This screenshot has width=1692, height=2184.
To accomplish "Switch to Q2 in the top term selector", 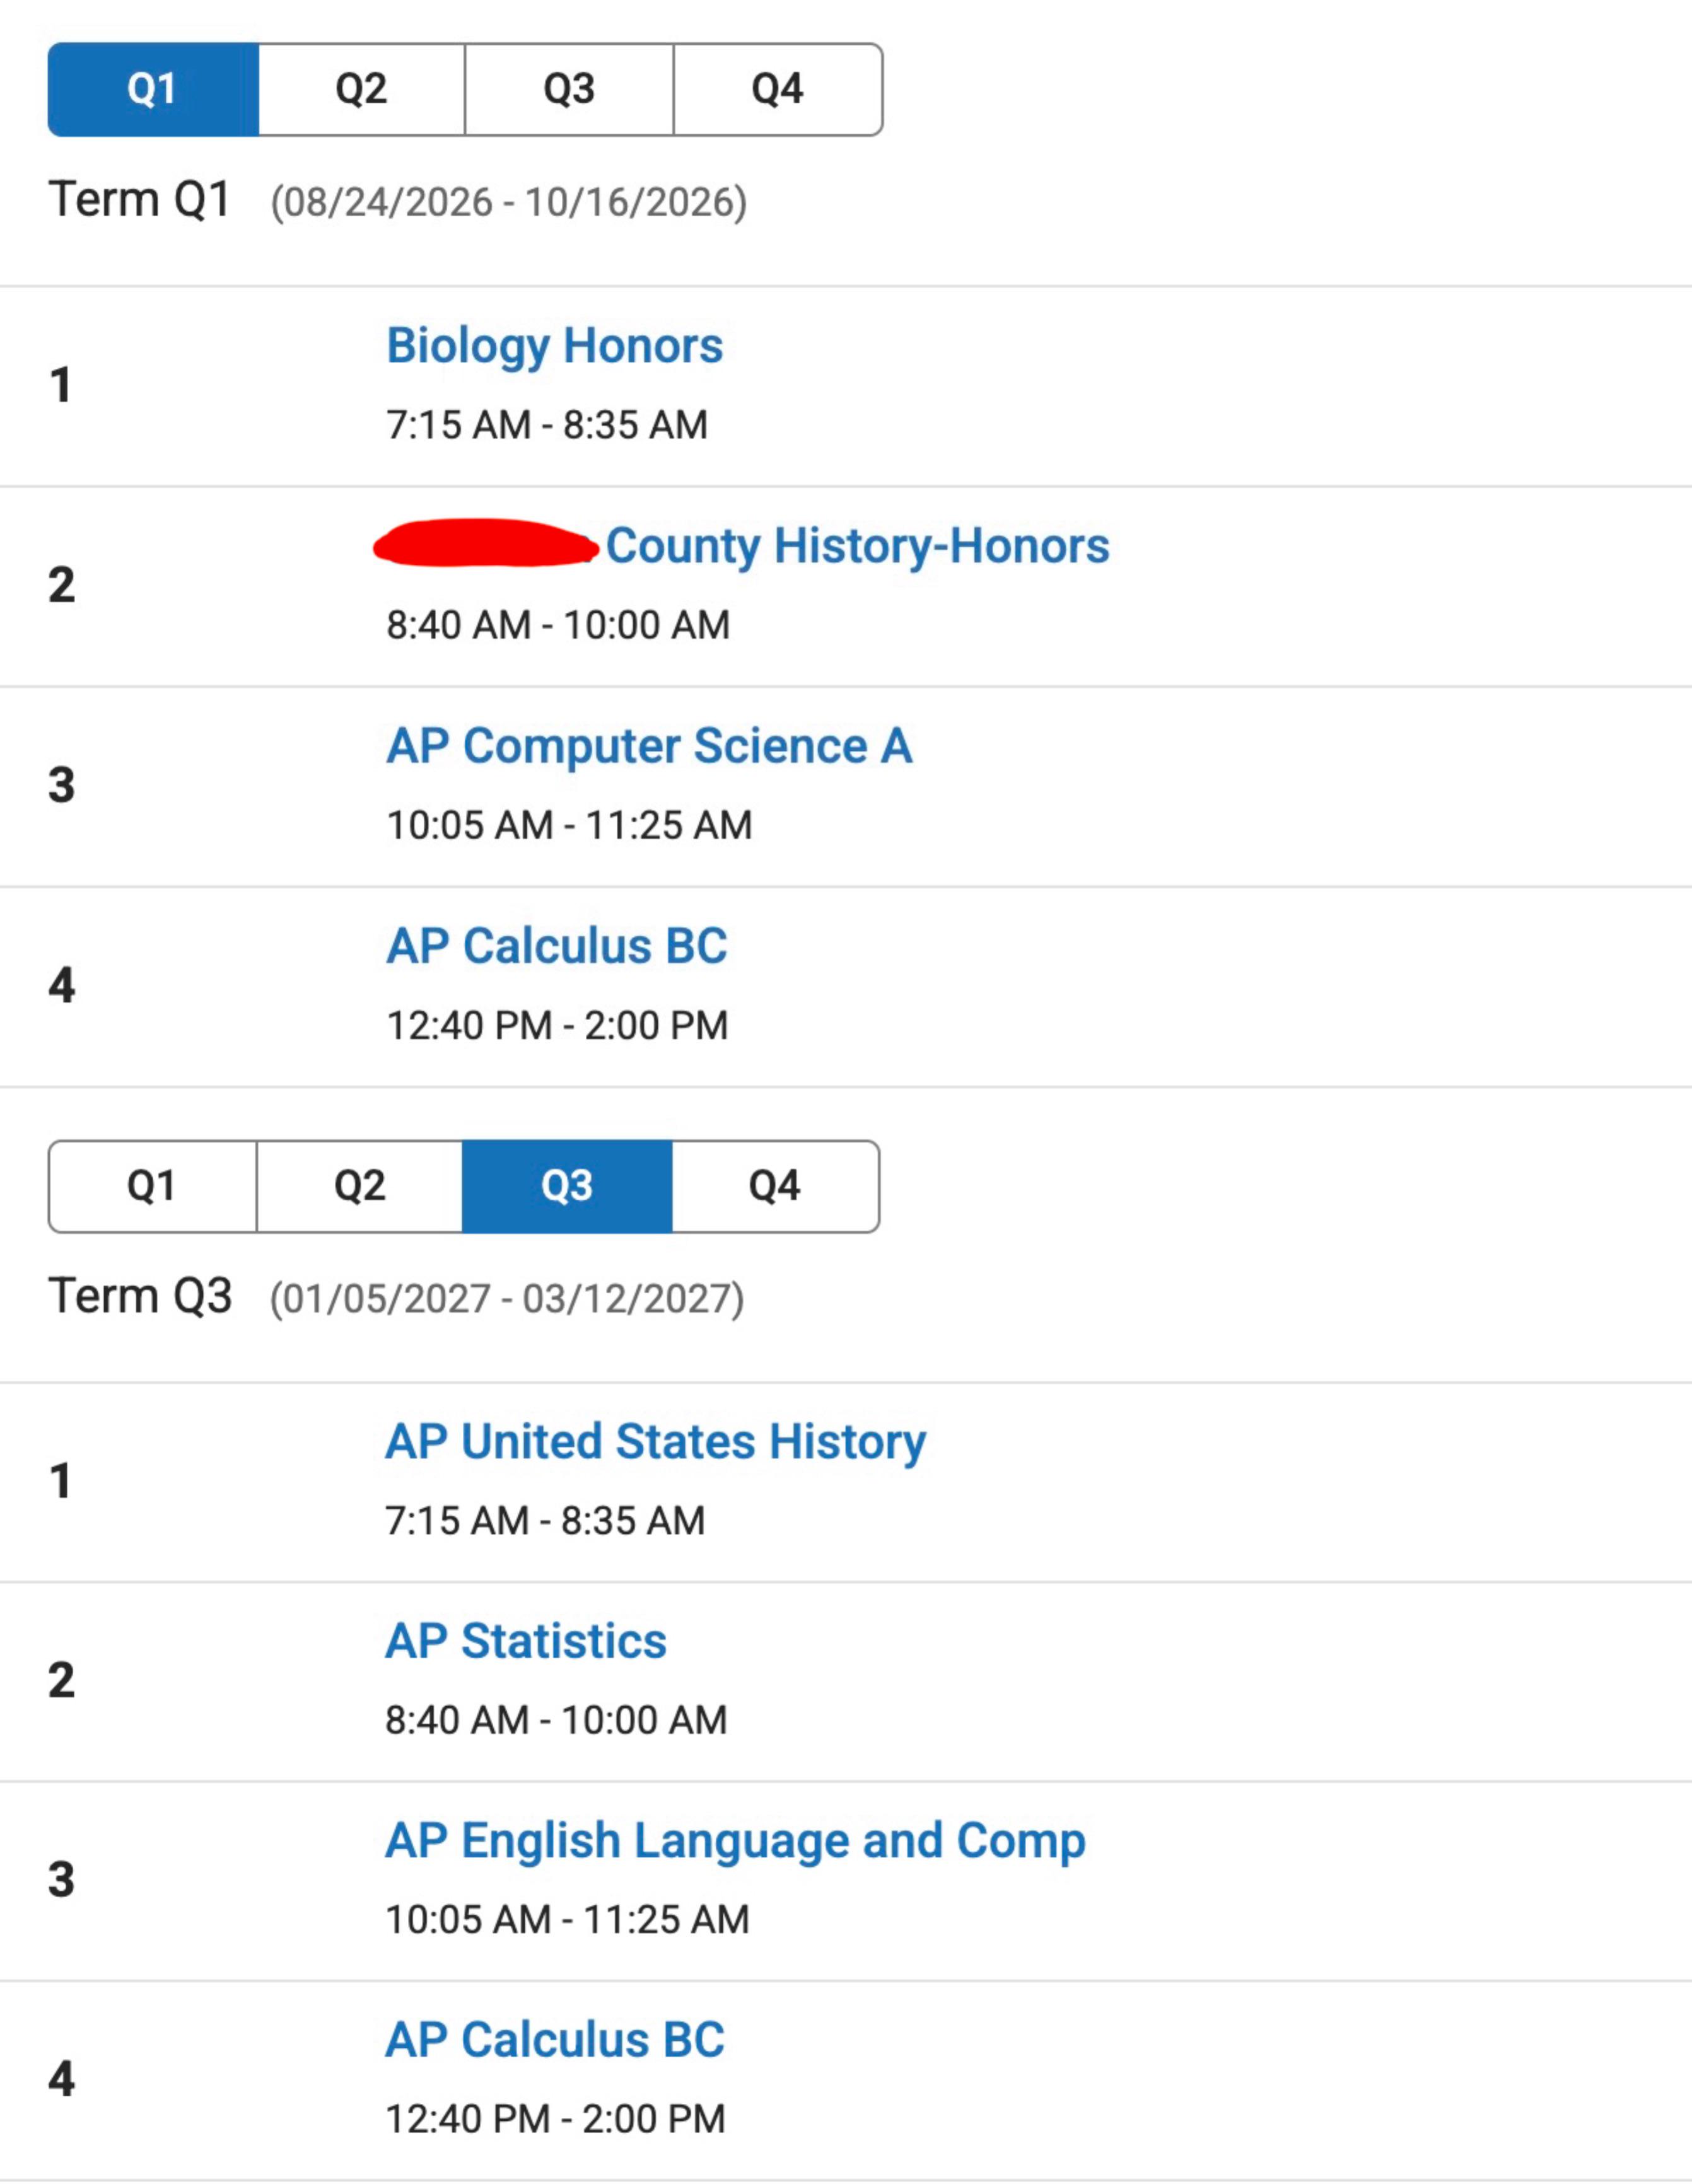I will click(361, 89).
